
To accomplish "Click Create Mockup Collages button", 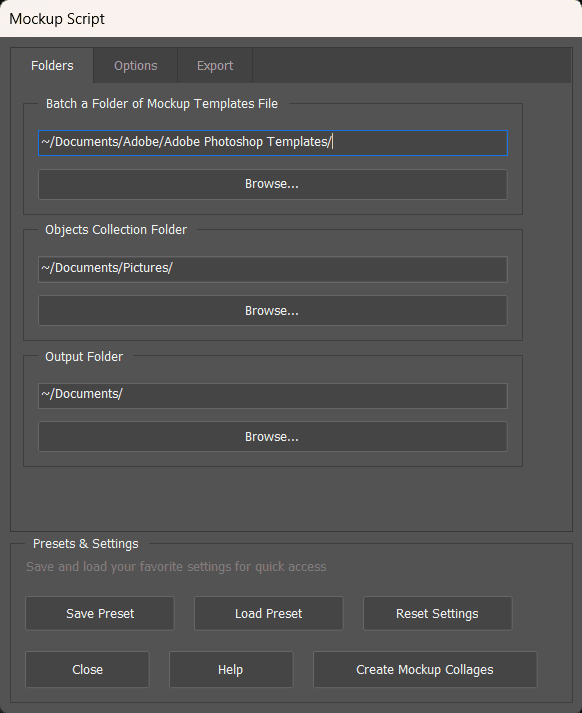I will pos(425,669).
